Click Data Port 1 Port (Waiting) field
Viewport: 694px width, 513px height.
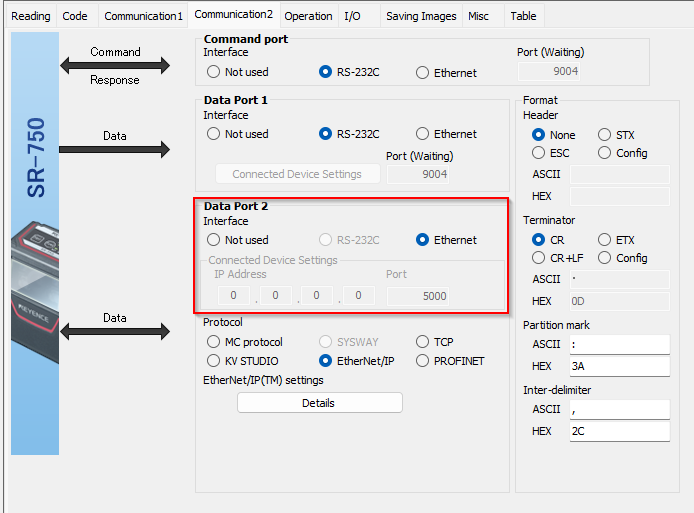[x=418, y=174]
